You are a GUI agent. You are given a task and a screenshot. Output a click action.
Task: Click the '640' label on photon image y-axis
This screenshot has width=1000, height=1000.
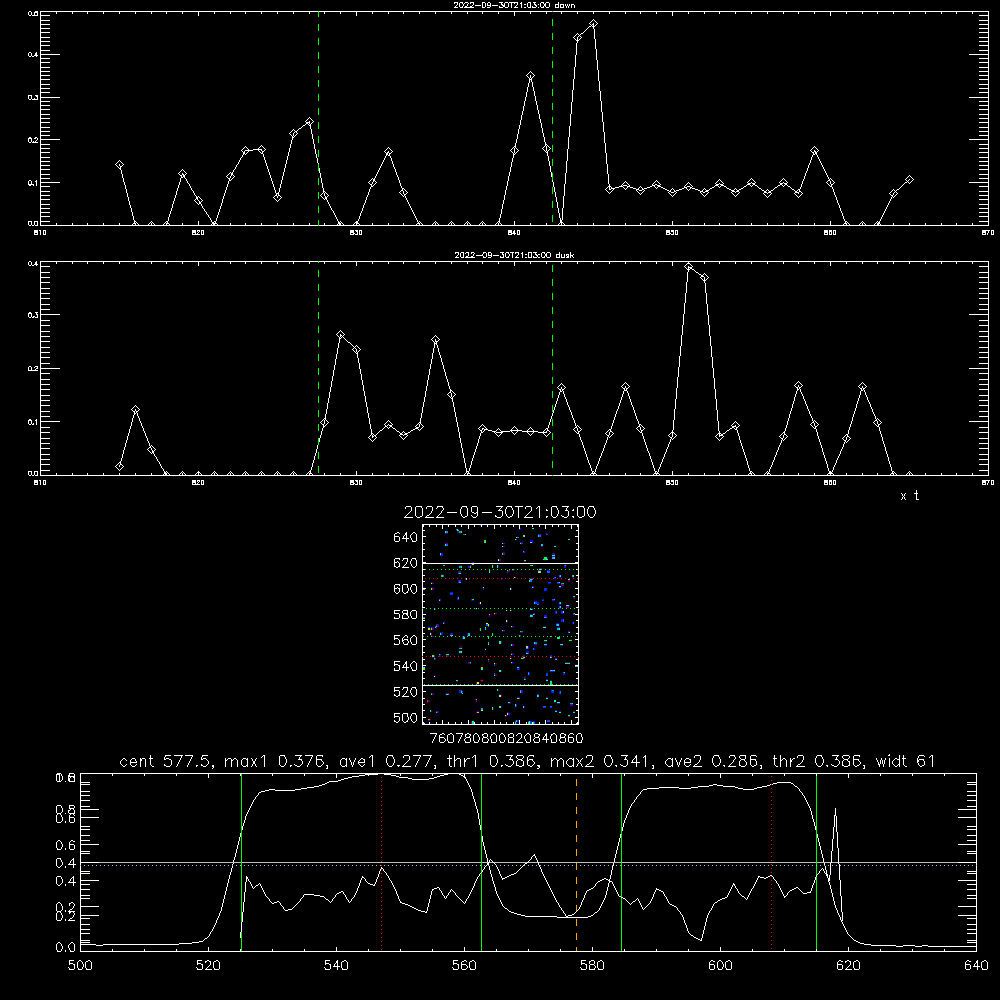pos(406,538)
